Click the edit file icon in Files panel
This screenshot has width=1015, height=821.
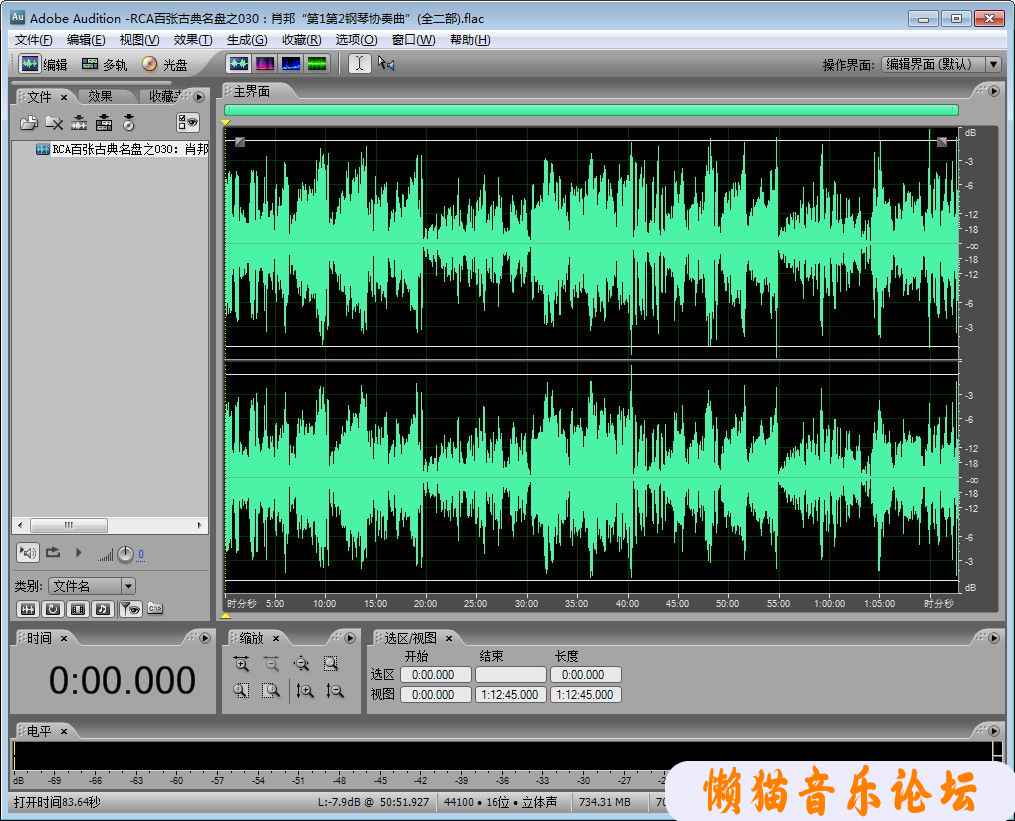pos(79,122)
